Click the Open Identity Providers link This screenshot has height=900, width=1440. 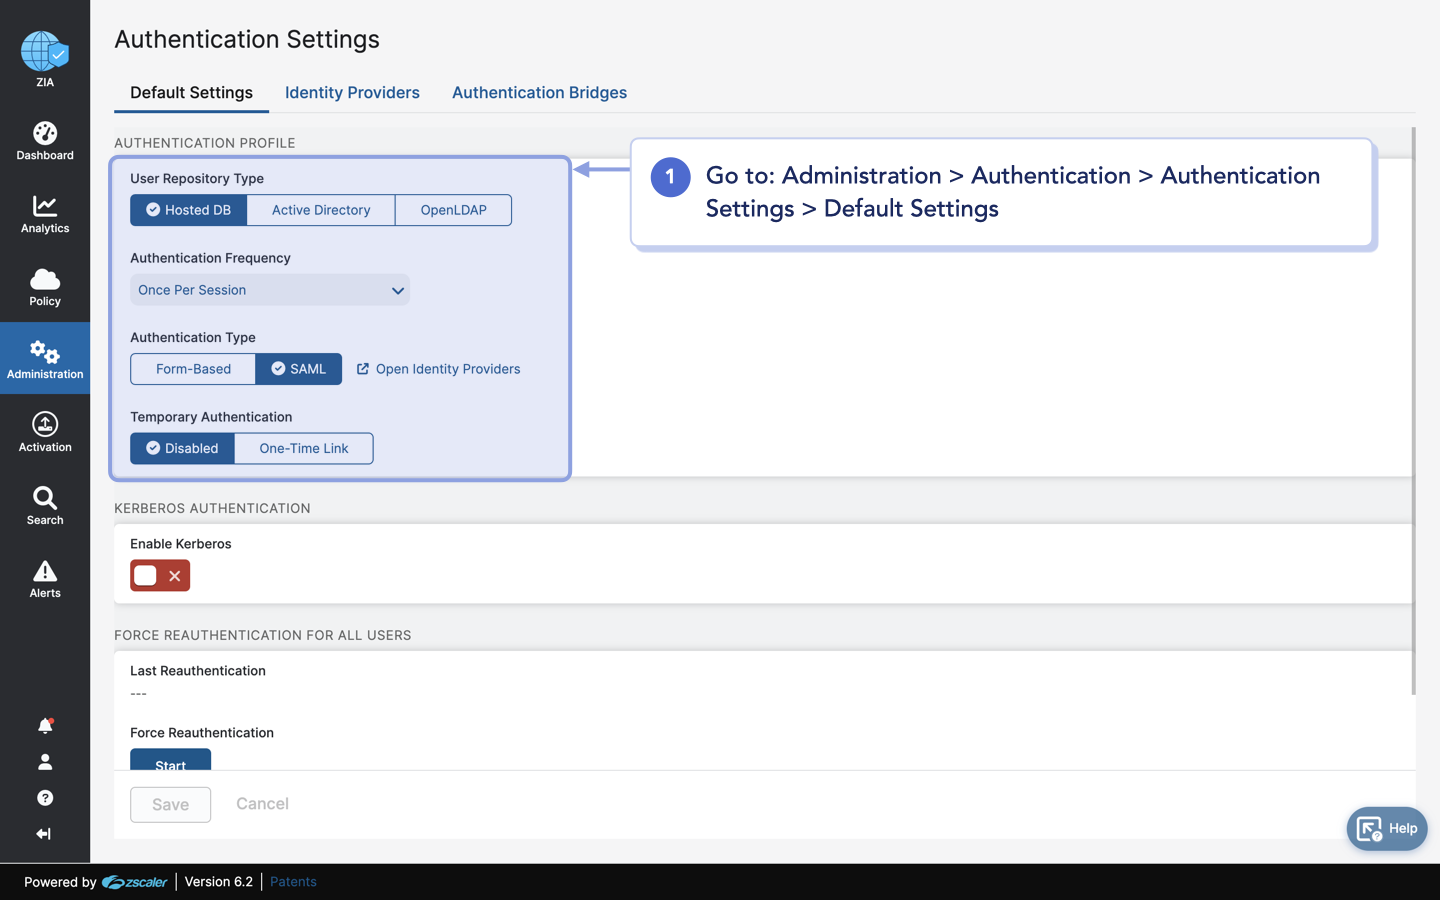[448, 368]
